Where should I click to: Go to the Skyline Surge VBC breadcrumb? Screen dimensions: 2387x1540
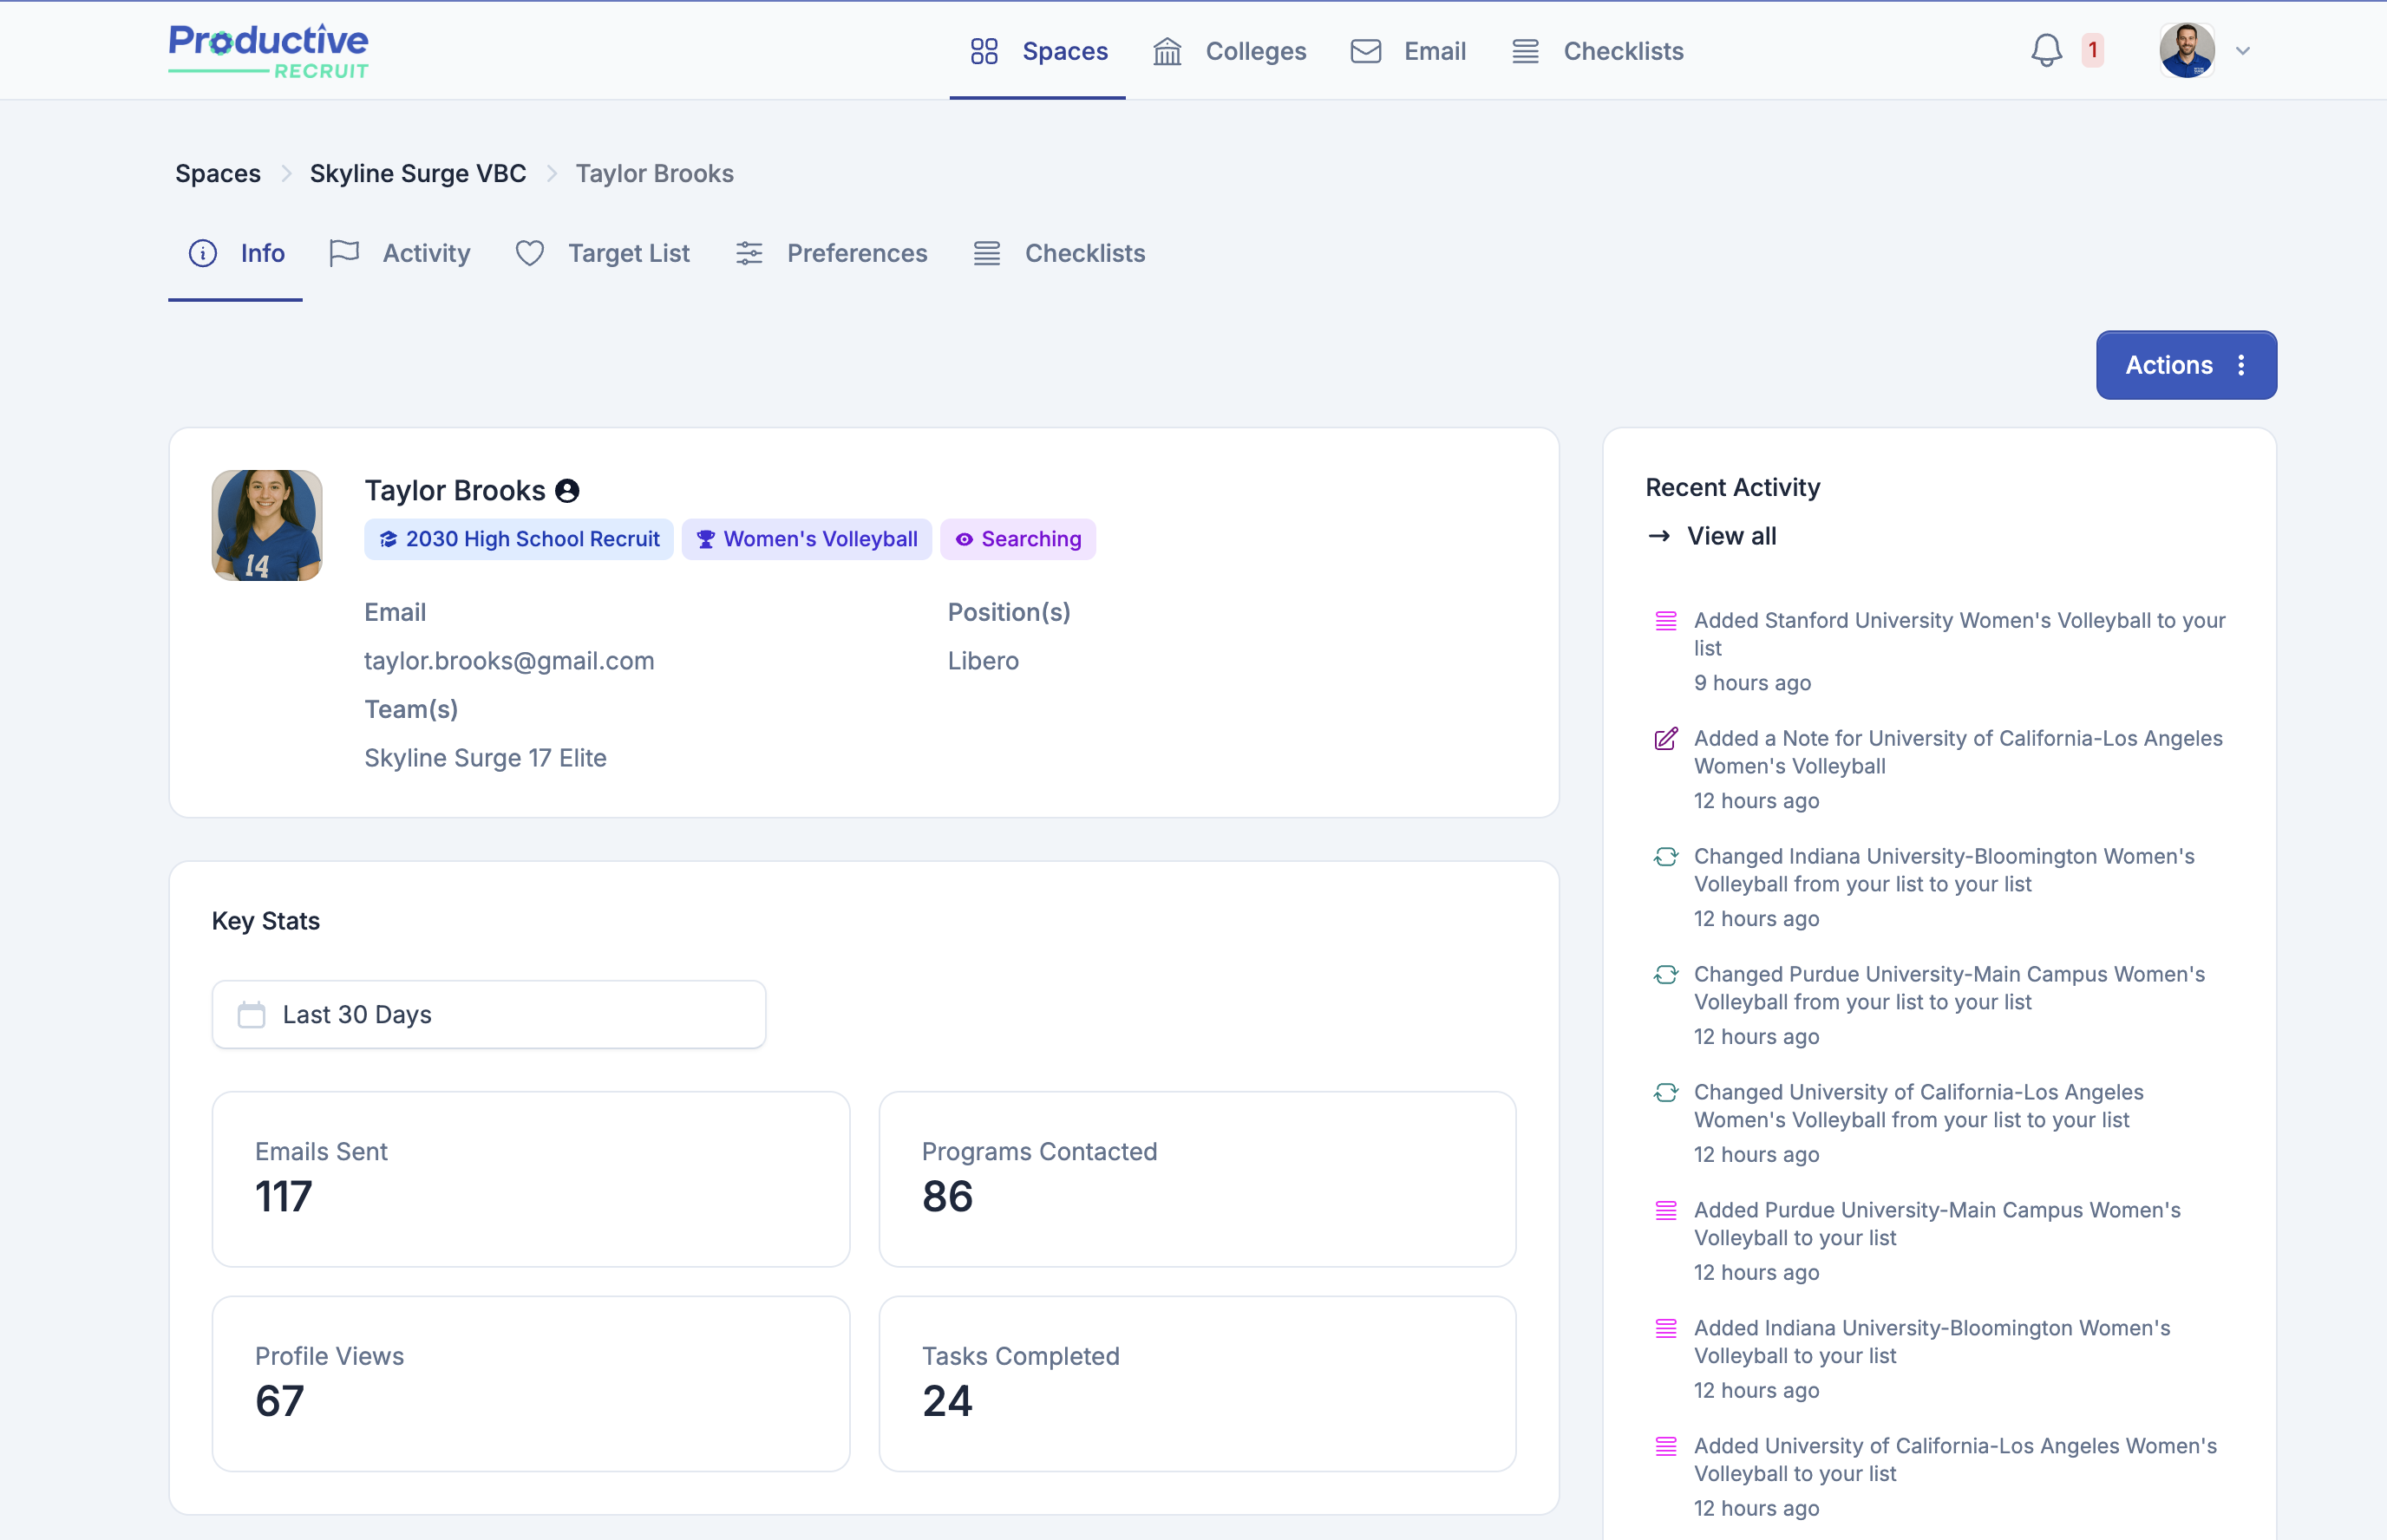418,173
